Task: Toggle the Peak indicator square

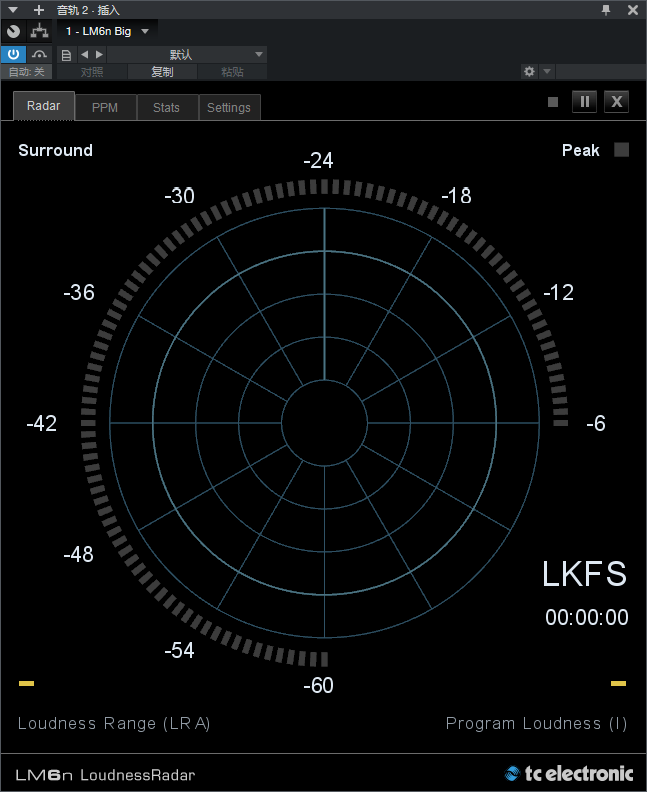Action: [x=621, y=150]
